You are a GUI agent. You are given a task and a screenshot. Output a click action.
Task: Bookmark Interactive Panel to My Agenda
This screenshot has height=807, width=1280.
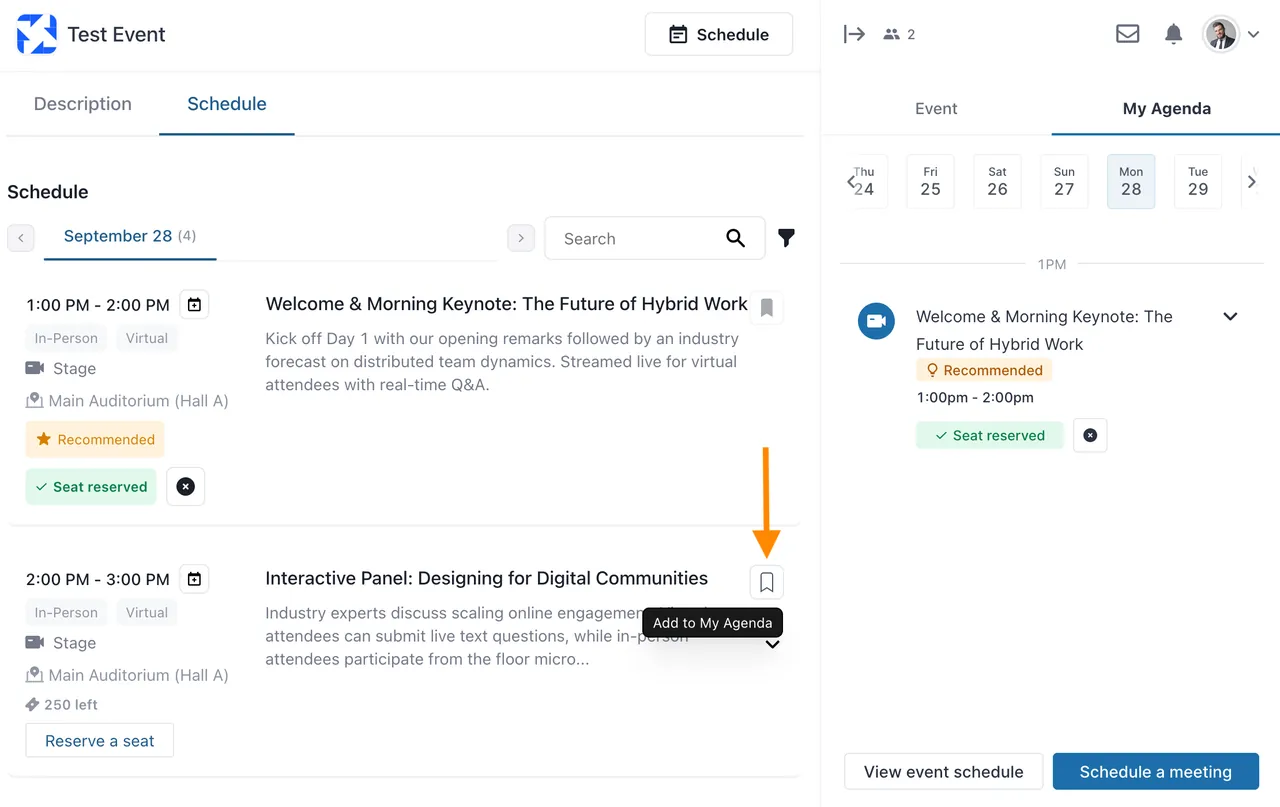(767, 582)
